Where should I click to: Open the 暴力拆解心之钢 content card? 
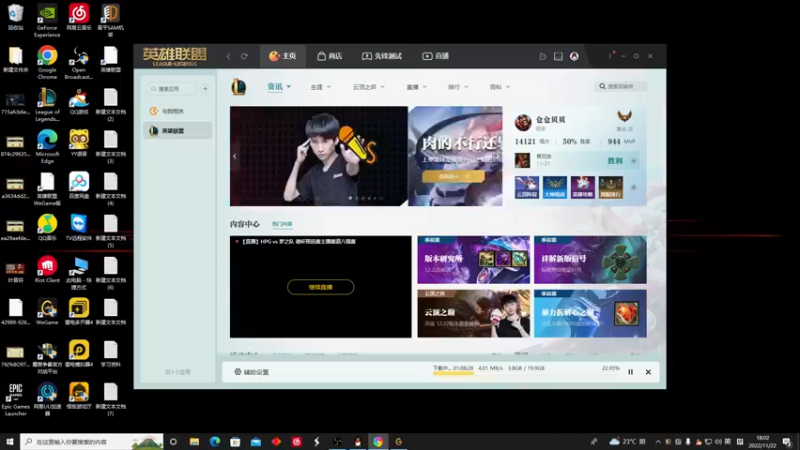[590, 314]
